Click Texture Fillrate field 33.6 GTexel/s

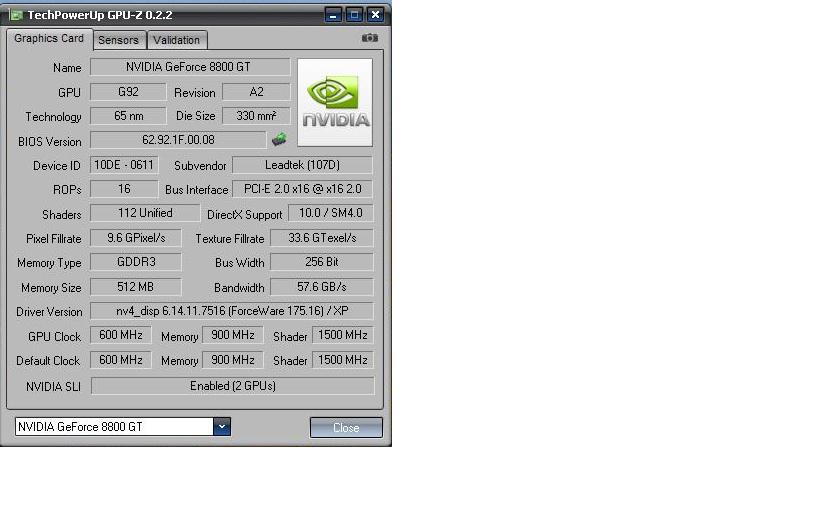click(321, 238)
